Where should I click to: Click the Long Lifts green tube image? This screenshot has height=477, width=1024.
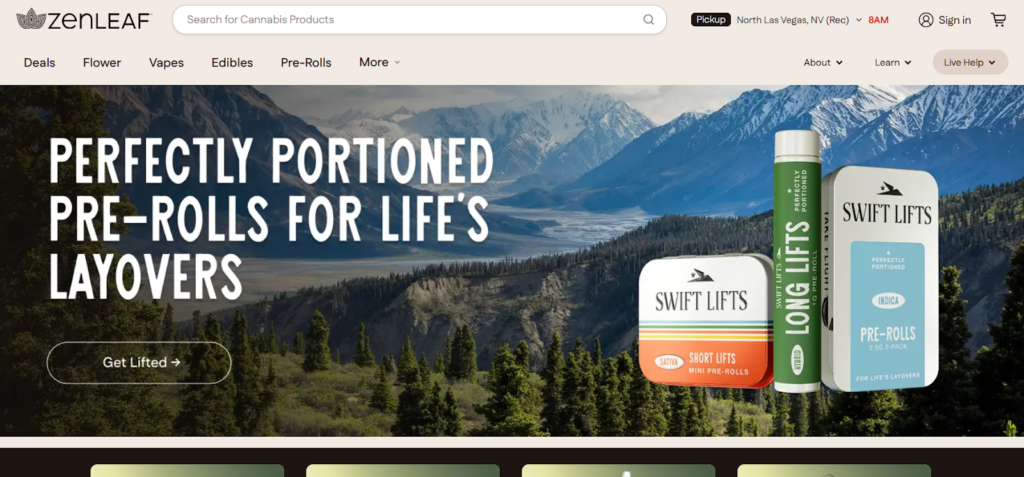coord(797,261)
